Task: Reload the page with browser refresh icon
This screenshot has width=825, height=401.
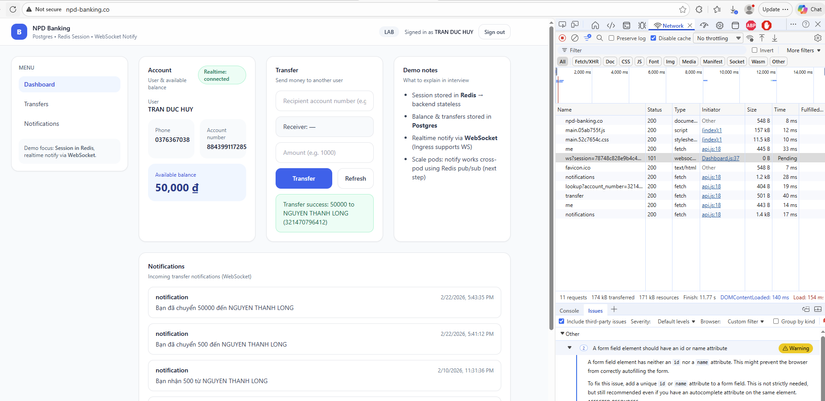Action: coord(13,9)
